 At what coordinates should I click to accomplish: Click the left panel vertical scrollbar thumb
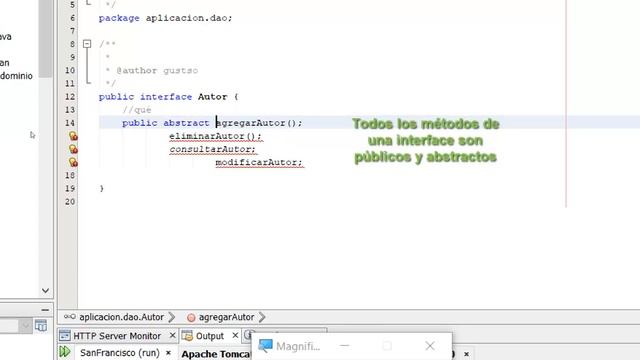pyautogui.click(x=45, y=39)
